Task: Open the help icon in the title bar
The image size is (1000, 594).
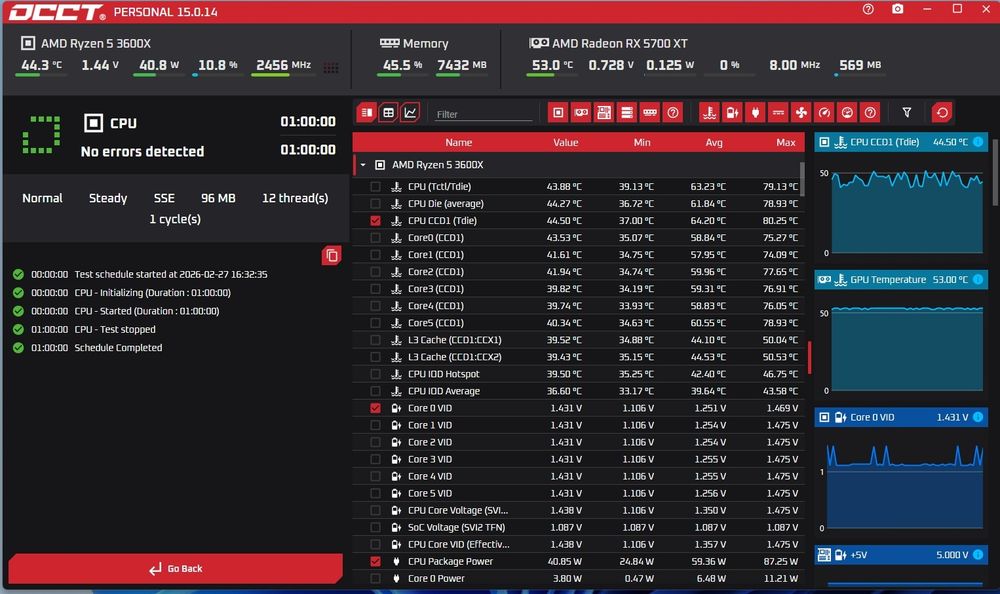Action: pos(868,9)
